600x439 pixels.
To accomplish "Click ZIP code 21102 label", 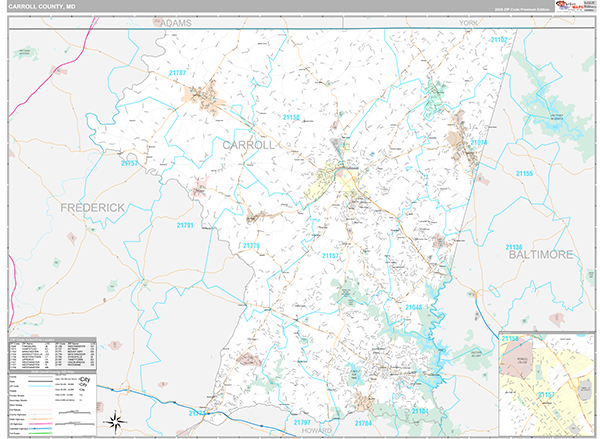I will (498, 40).
